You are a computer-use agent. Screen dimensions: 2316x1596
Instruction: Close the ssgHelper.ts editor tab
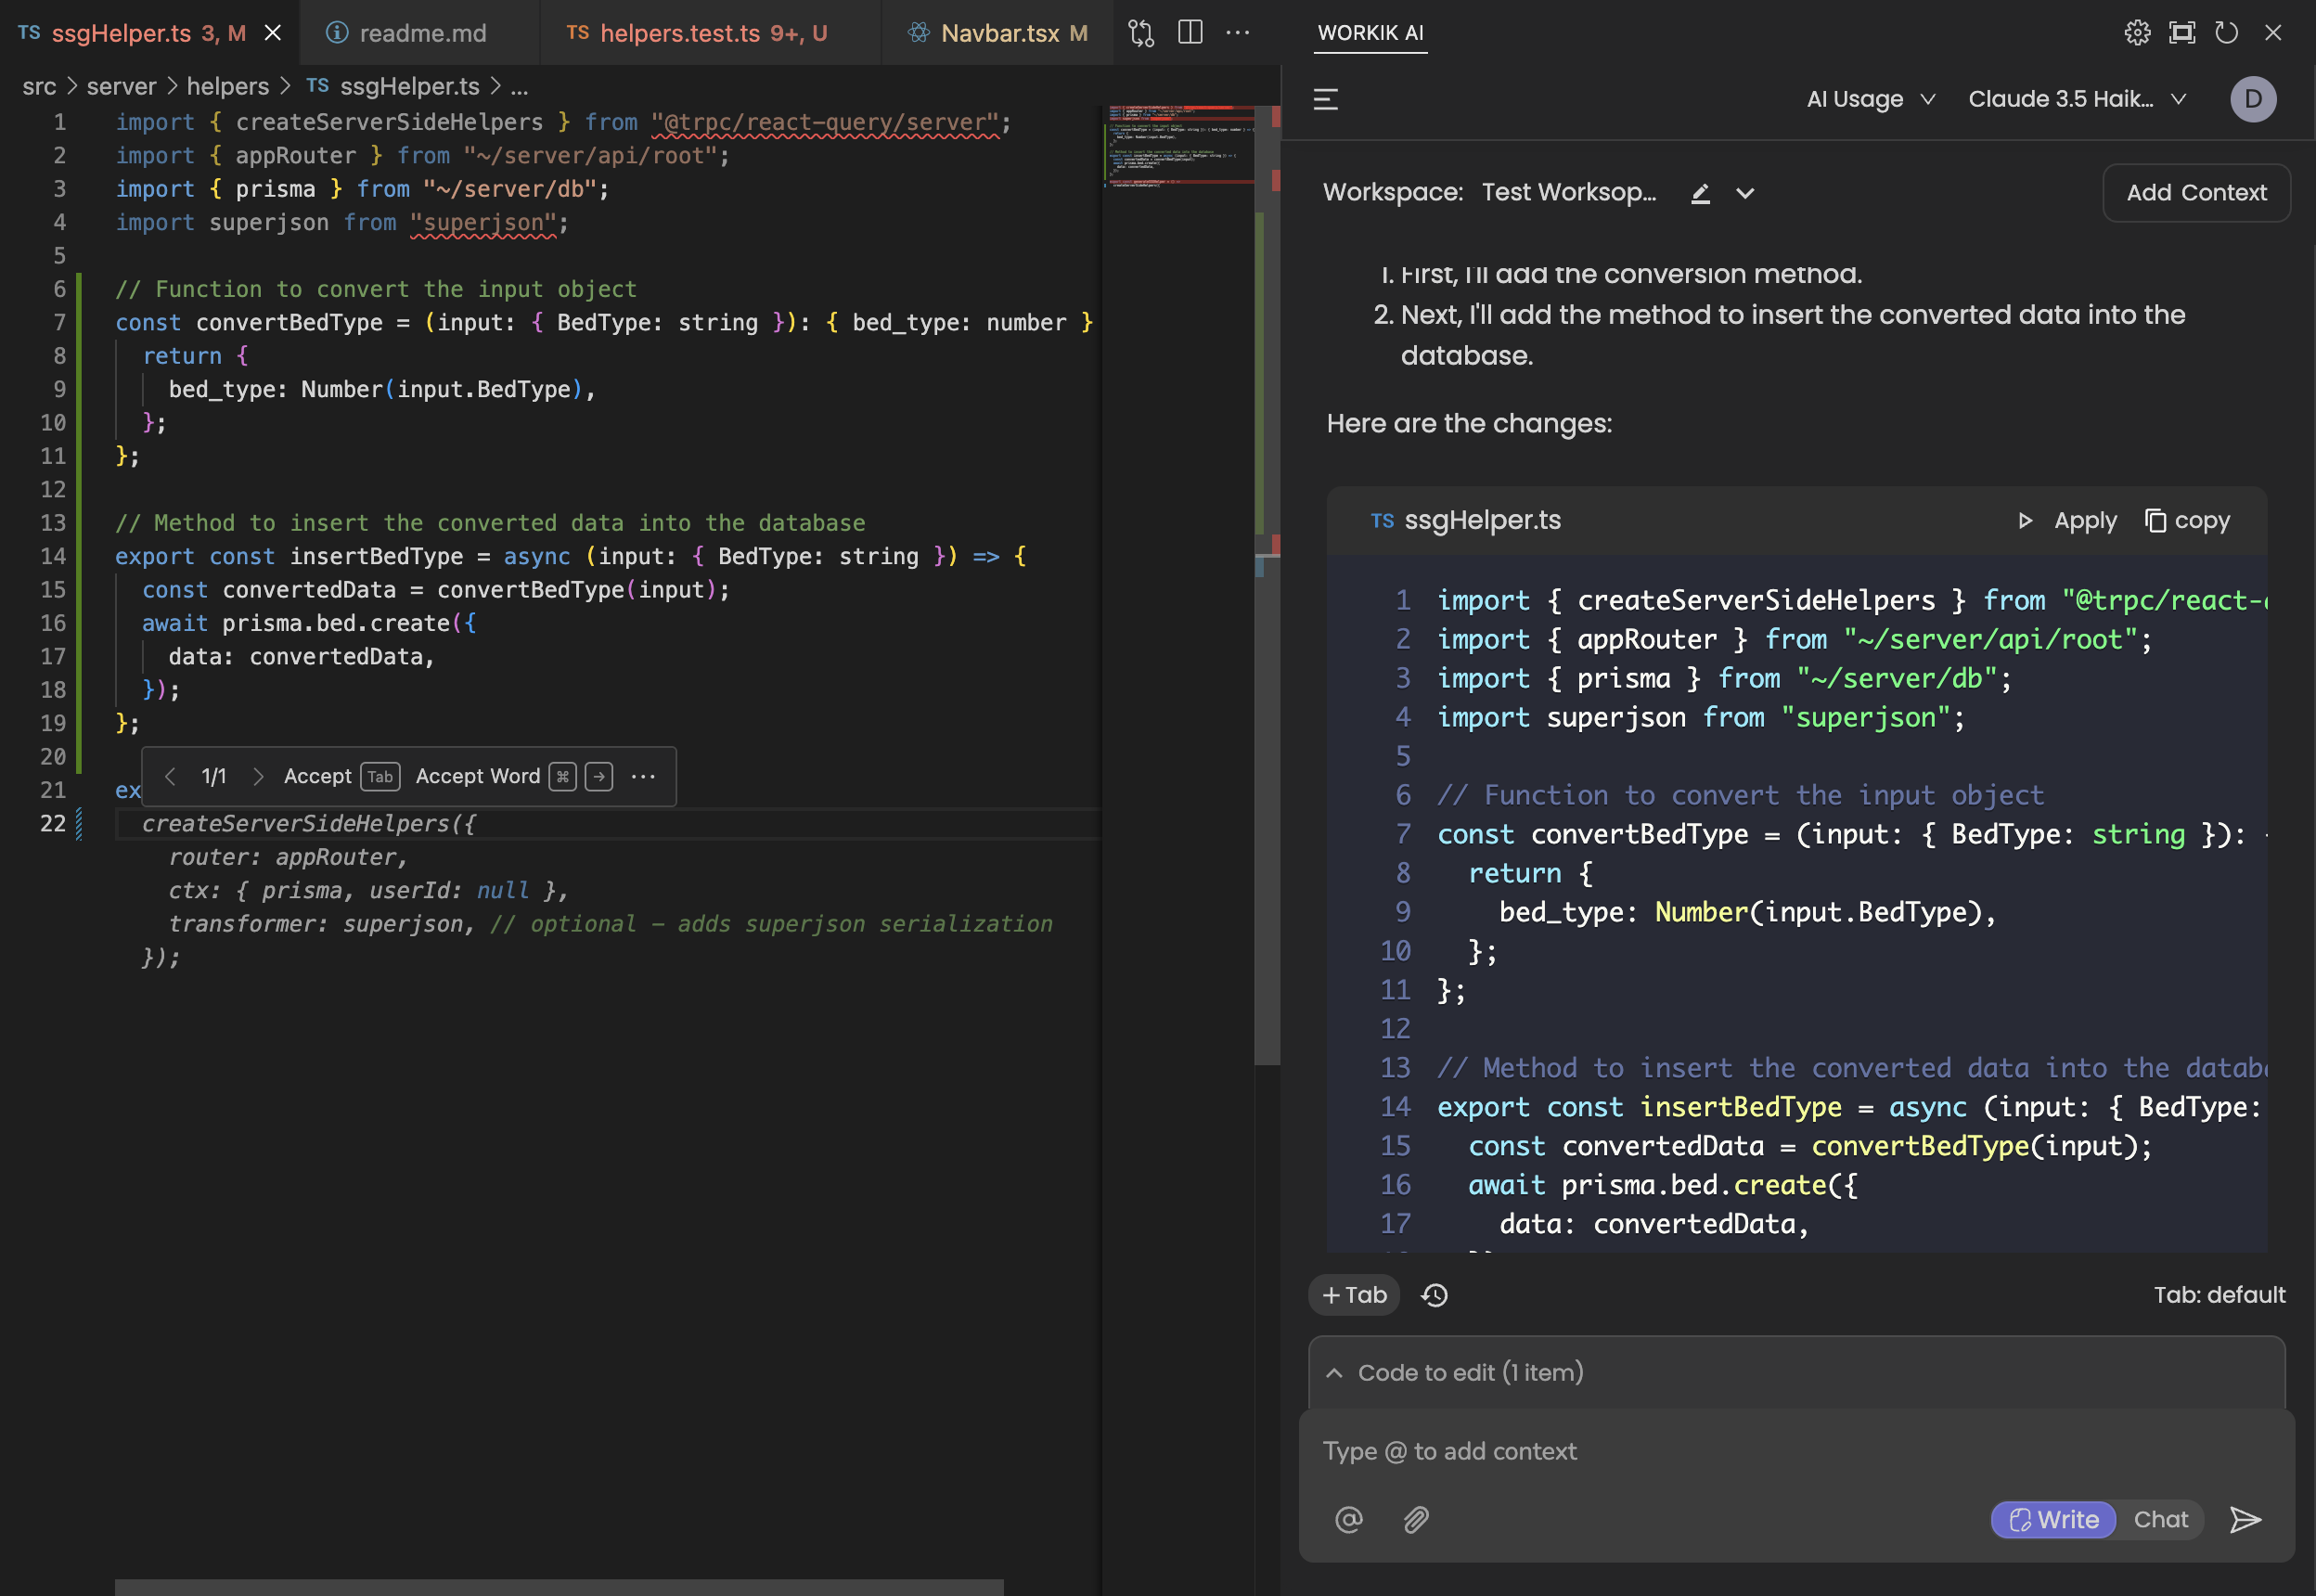point(273,33)
